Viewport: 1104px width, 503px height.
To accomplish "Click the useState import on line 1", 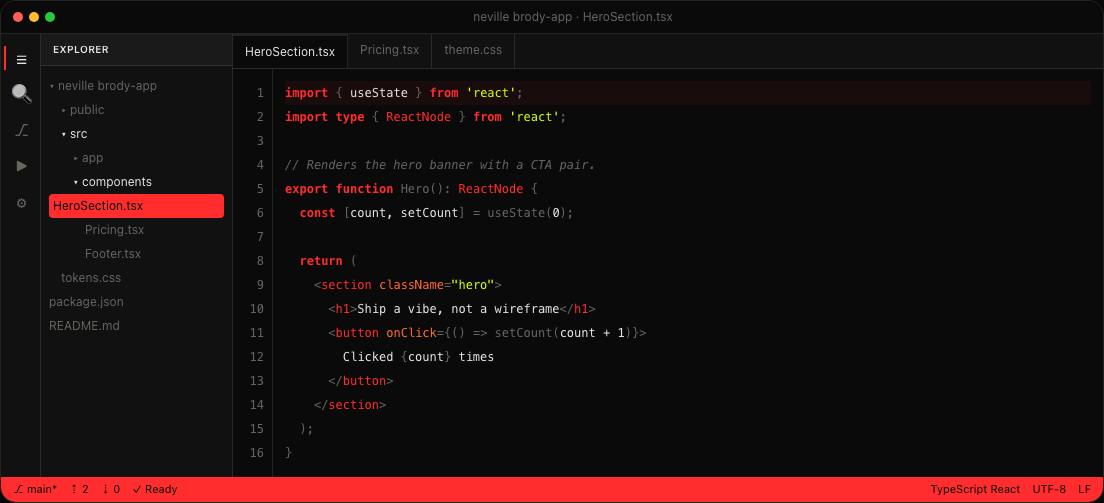I will click(379, 93).
